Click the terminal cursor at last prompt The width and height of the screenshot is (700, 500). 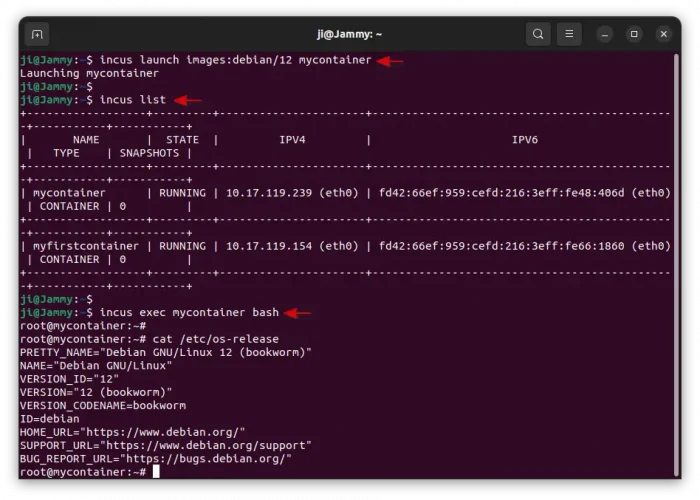click(157, 471)
